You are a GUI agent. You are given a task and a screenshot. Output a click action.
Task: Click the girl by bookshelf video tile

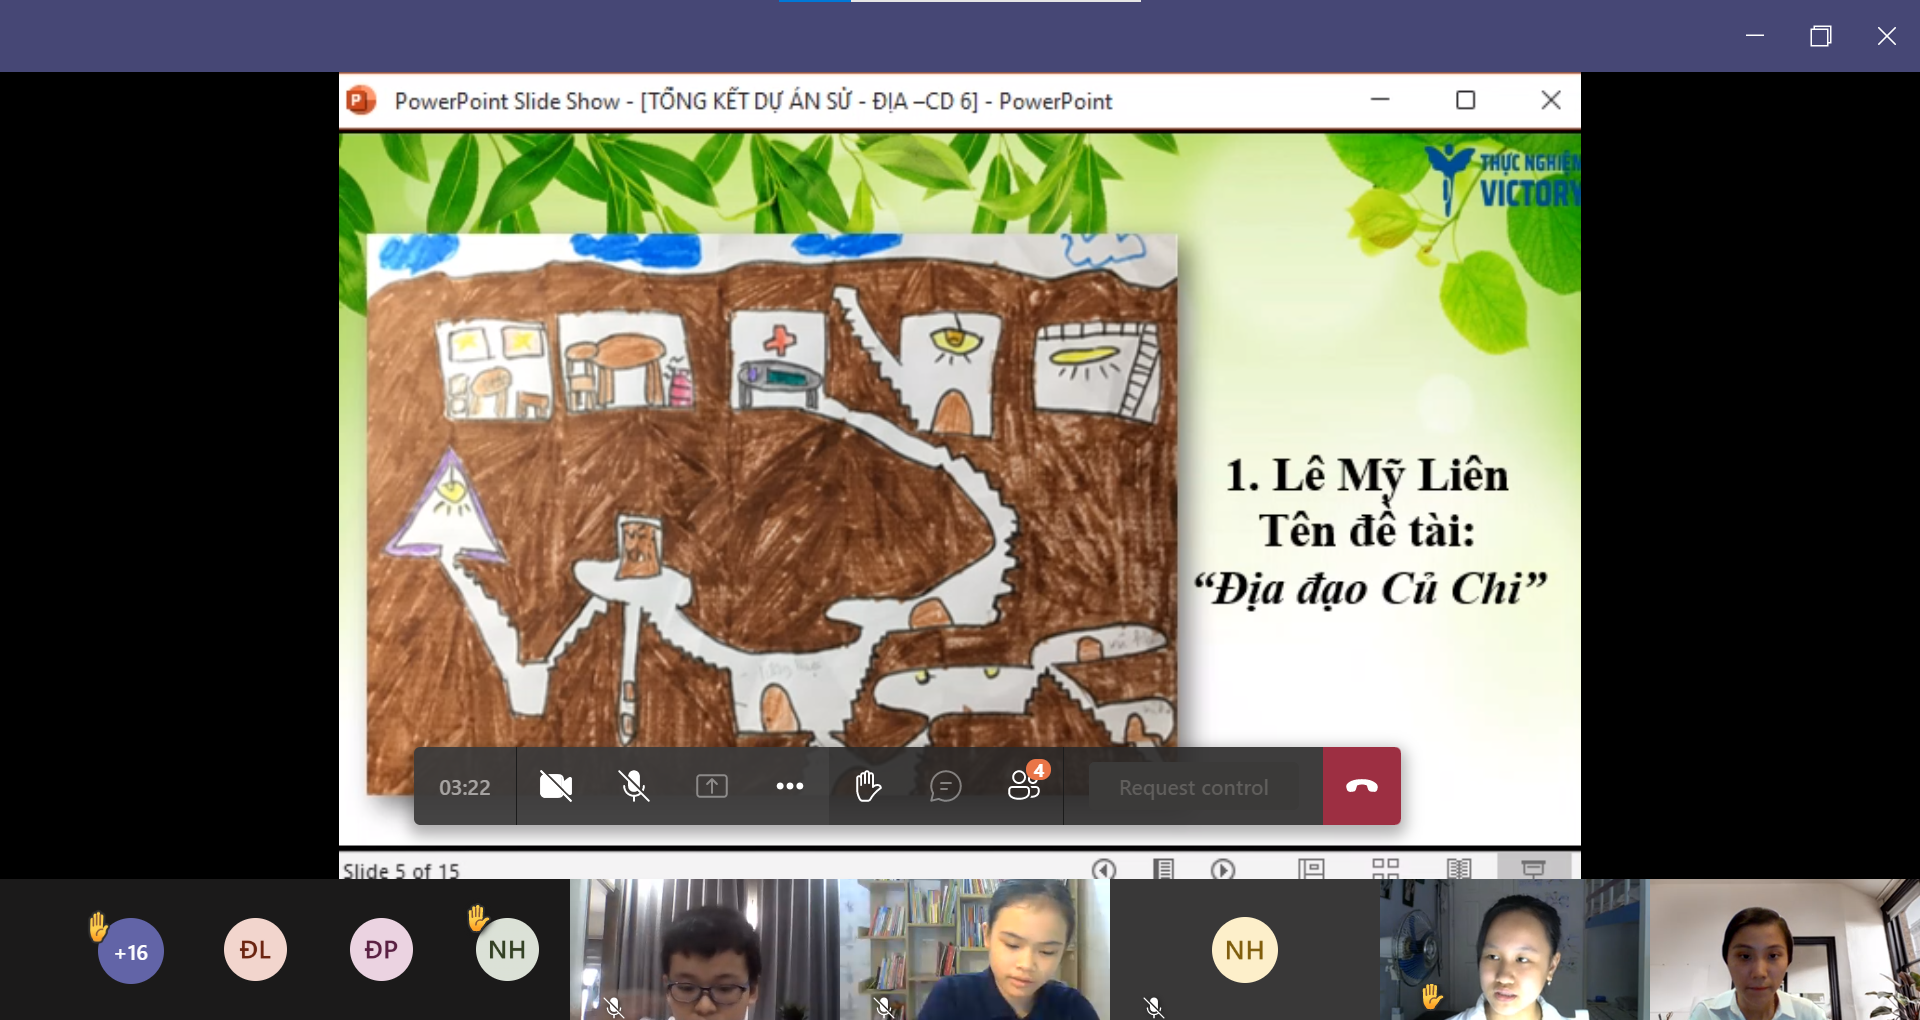(975, 950)
